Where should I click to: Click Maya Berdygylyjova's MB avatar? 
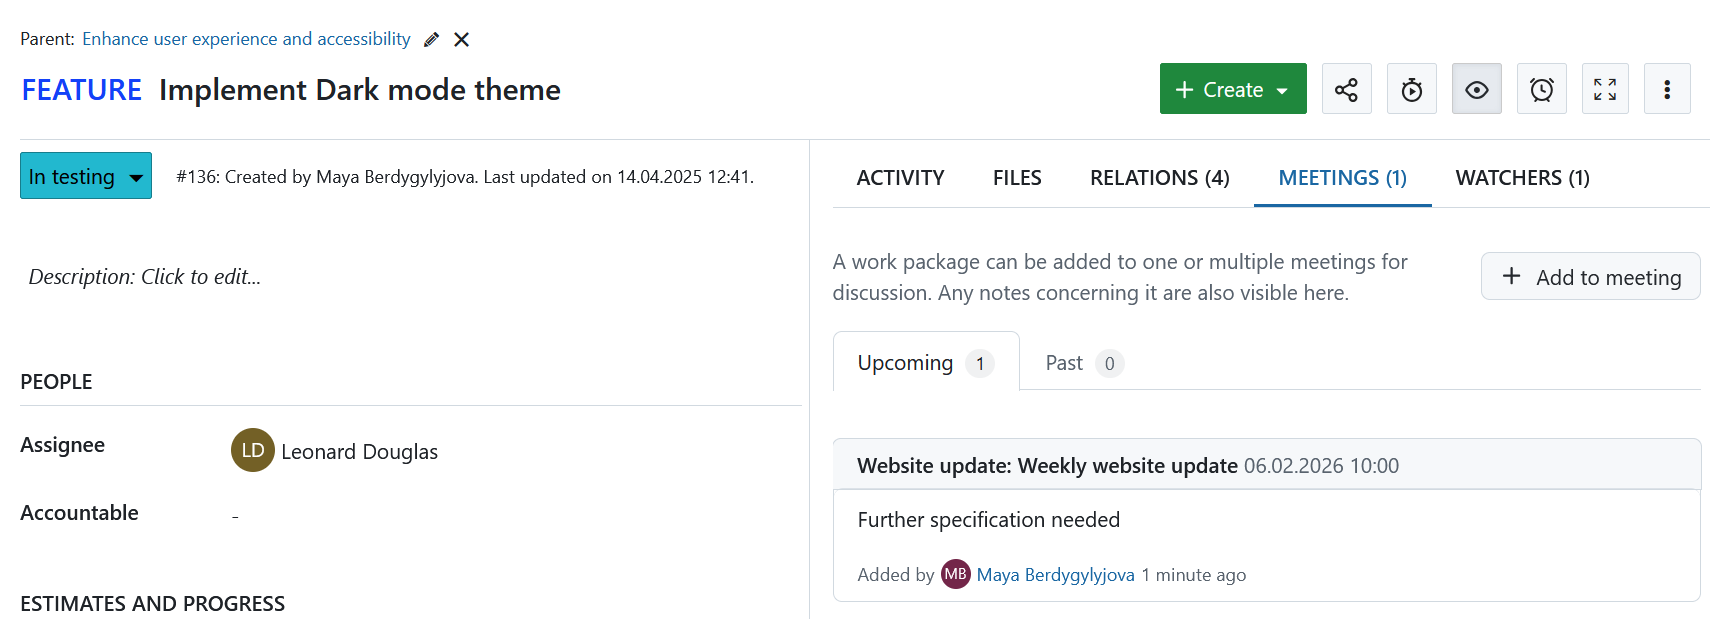pos(956,574)
